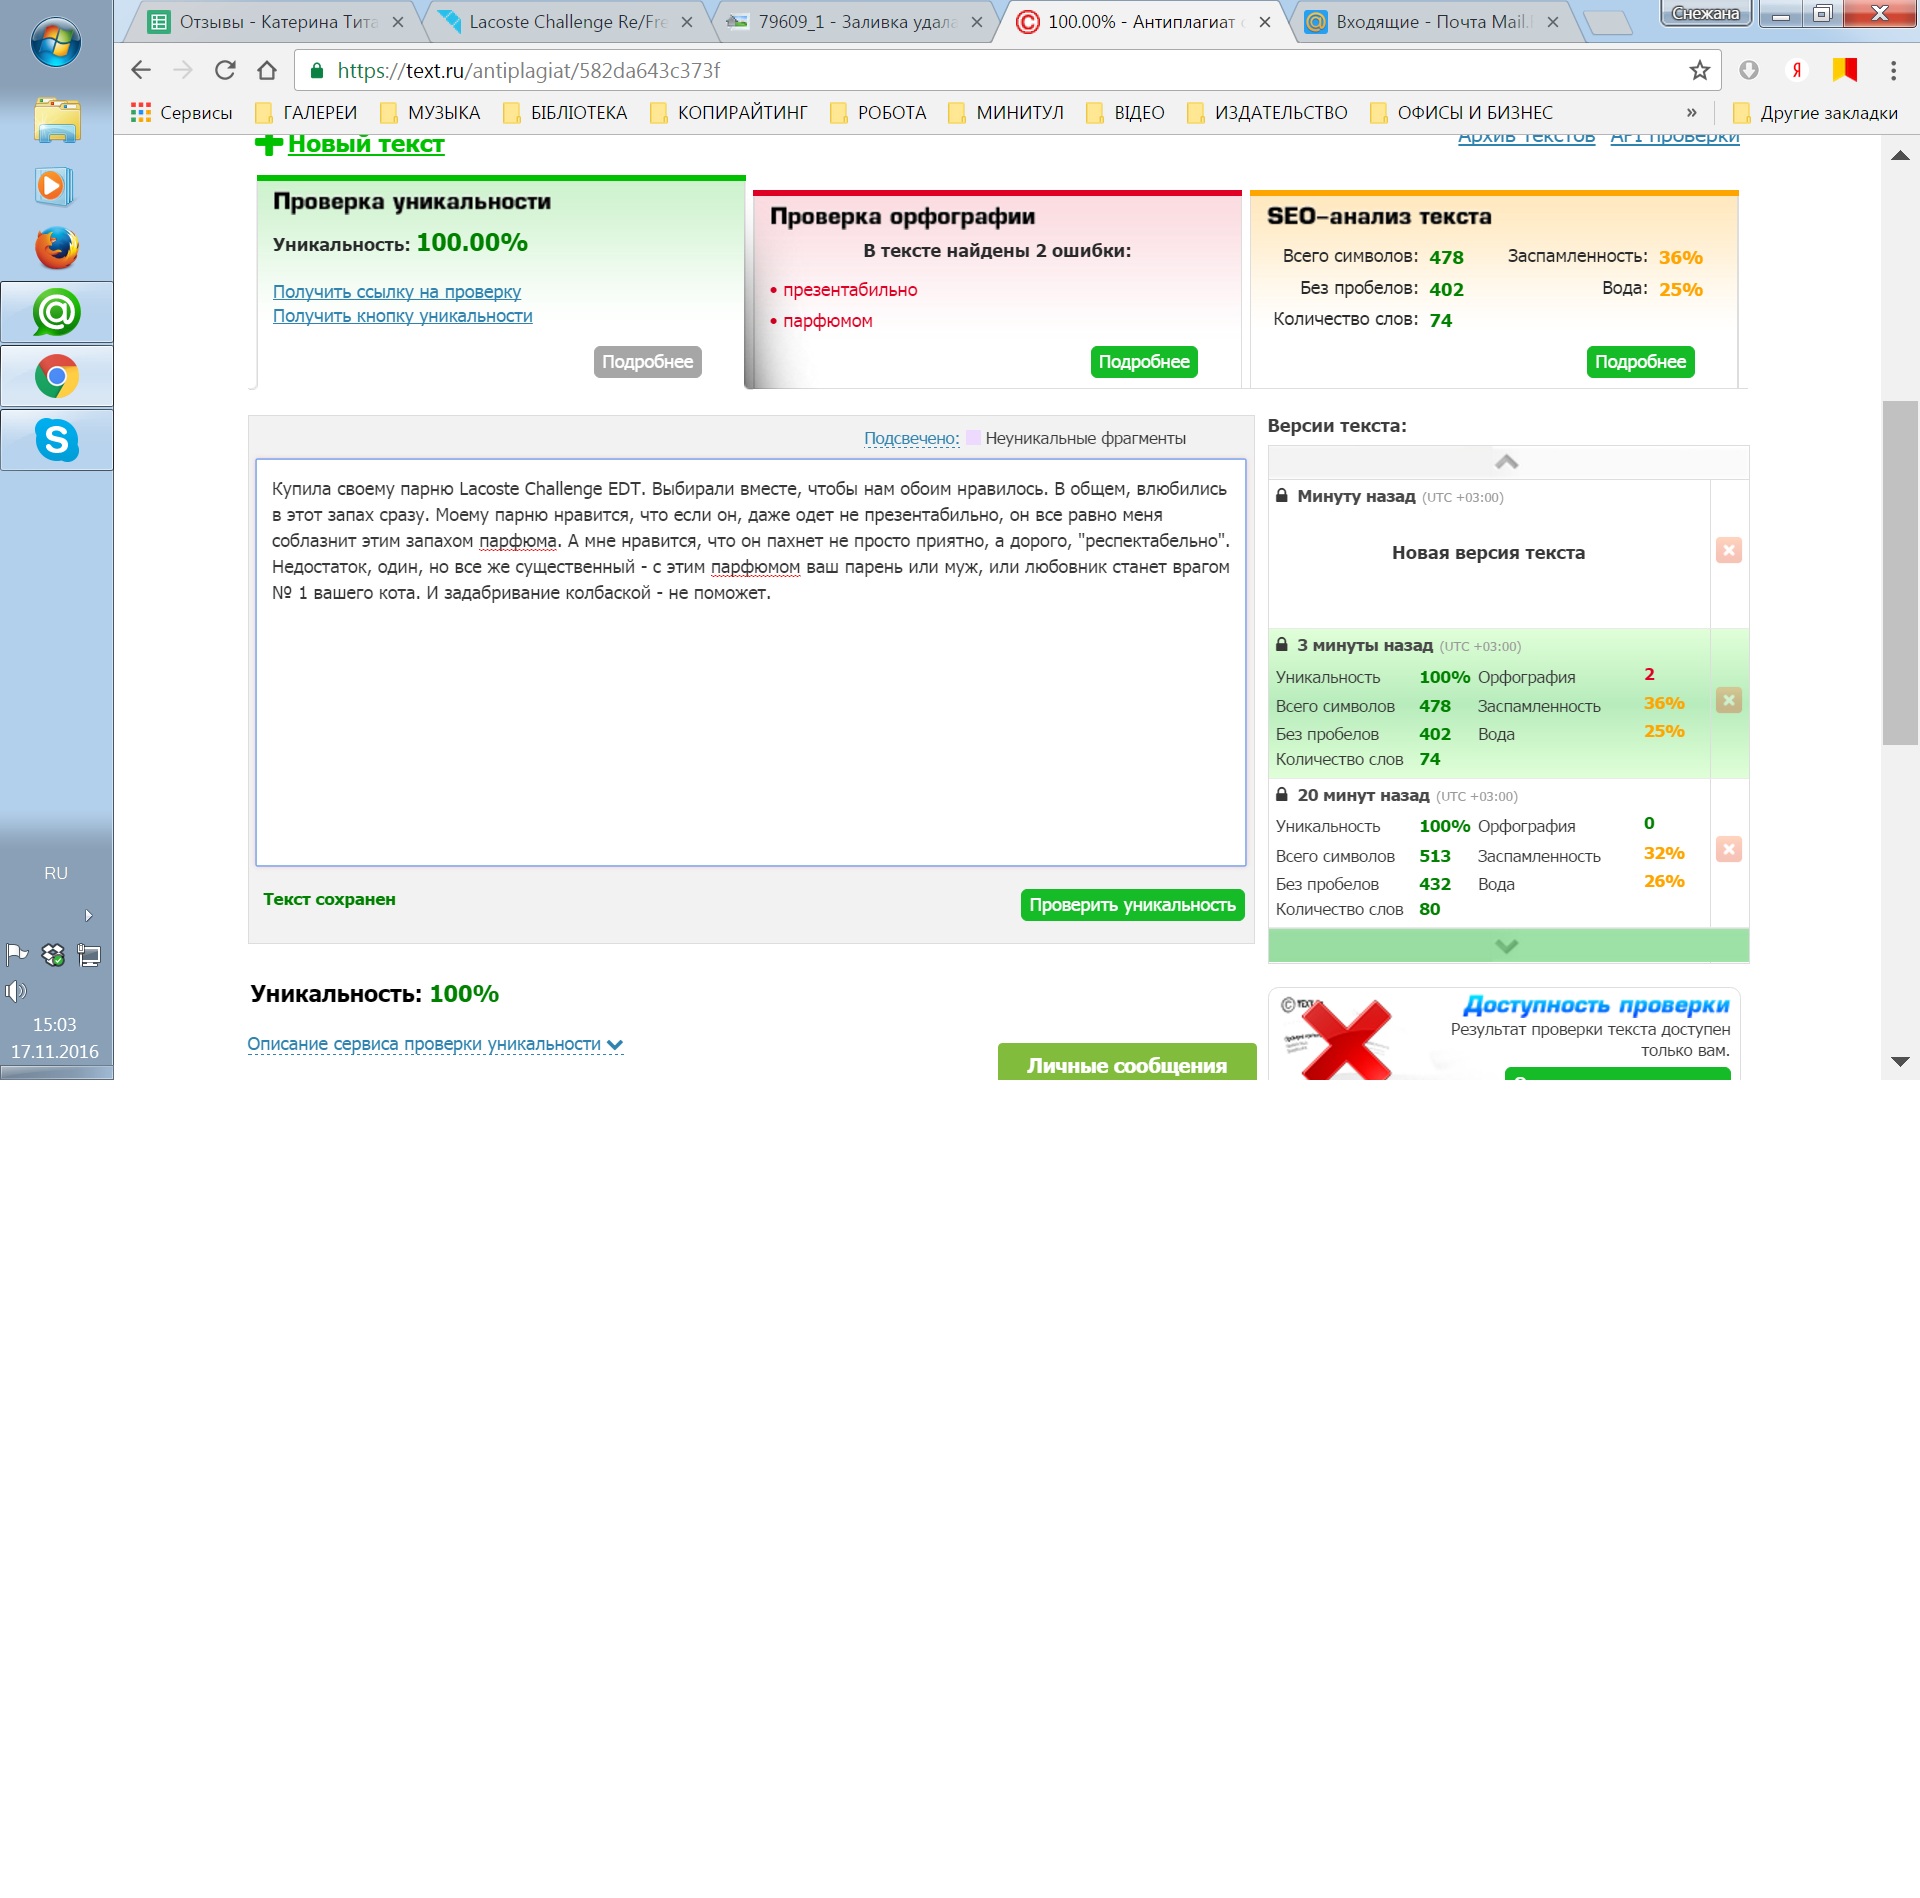Screen dimensions: 1920x1898
Task: Click inside the review text area
Action: [751, 662]
